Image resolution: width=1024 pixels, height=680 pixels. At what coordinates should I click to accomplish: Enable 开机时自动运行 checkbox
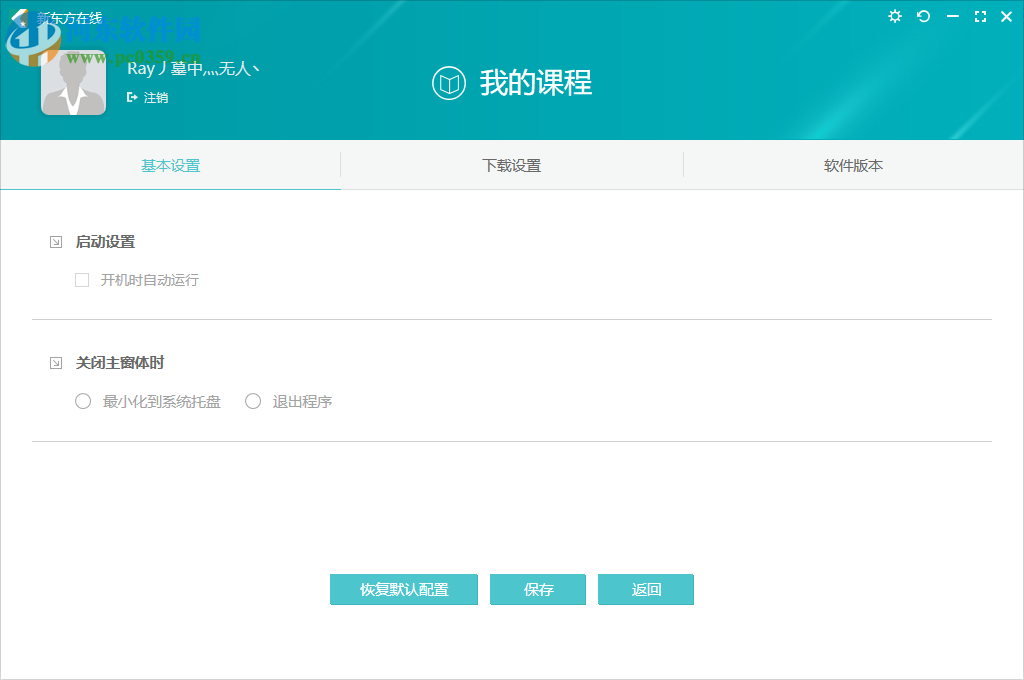(x=82, y=280)
